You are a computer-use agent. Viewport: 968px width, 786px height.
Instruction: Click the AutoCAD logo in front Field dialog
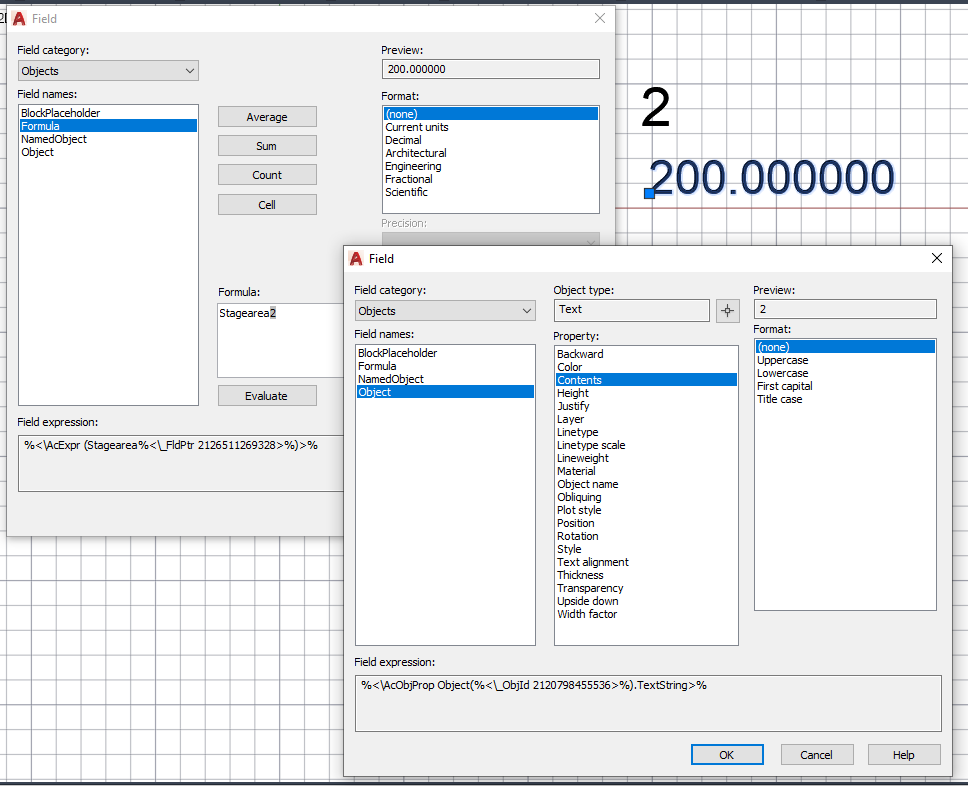[x=356, y=259]
